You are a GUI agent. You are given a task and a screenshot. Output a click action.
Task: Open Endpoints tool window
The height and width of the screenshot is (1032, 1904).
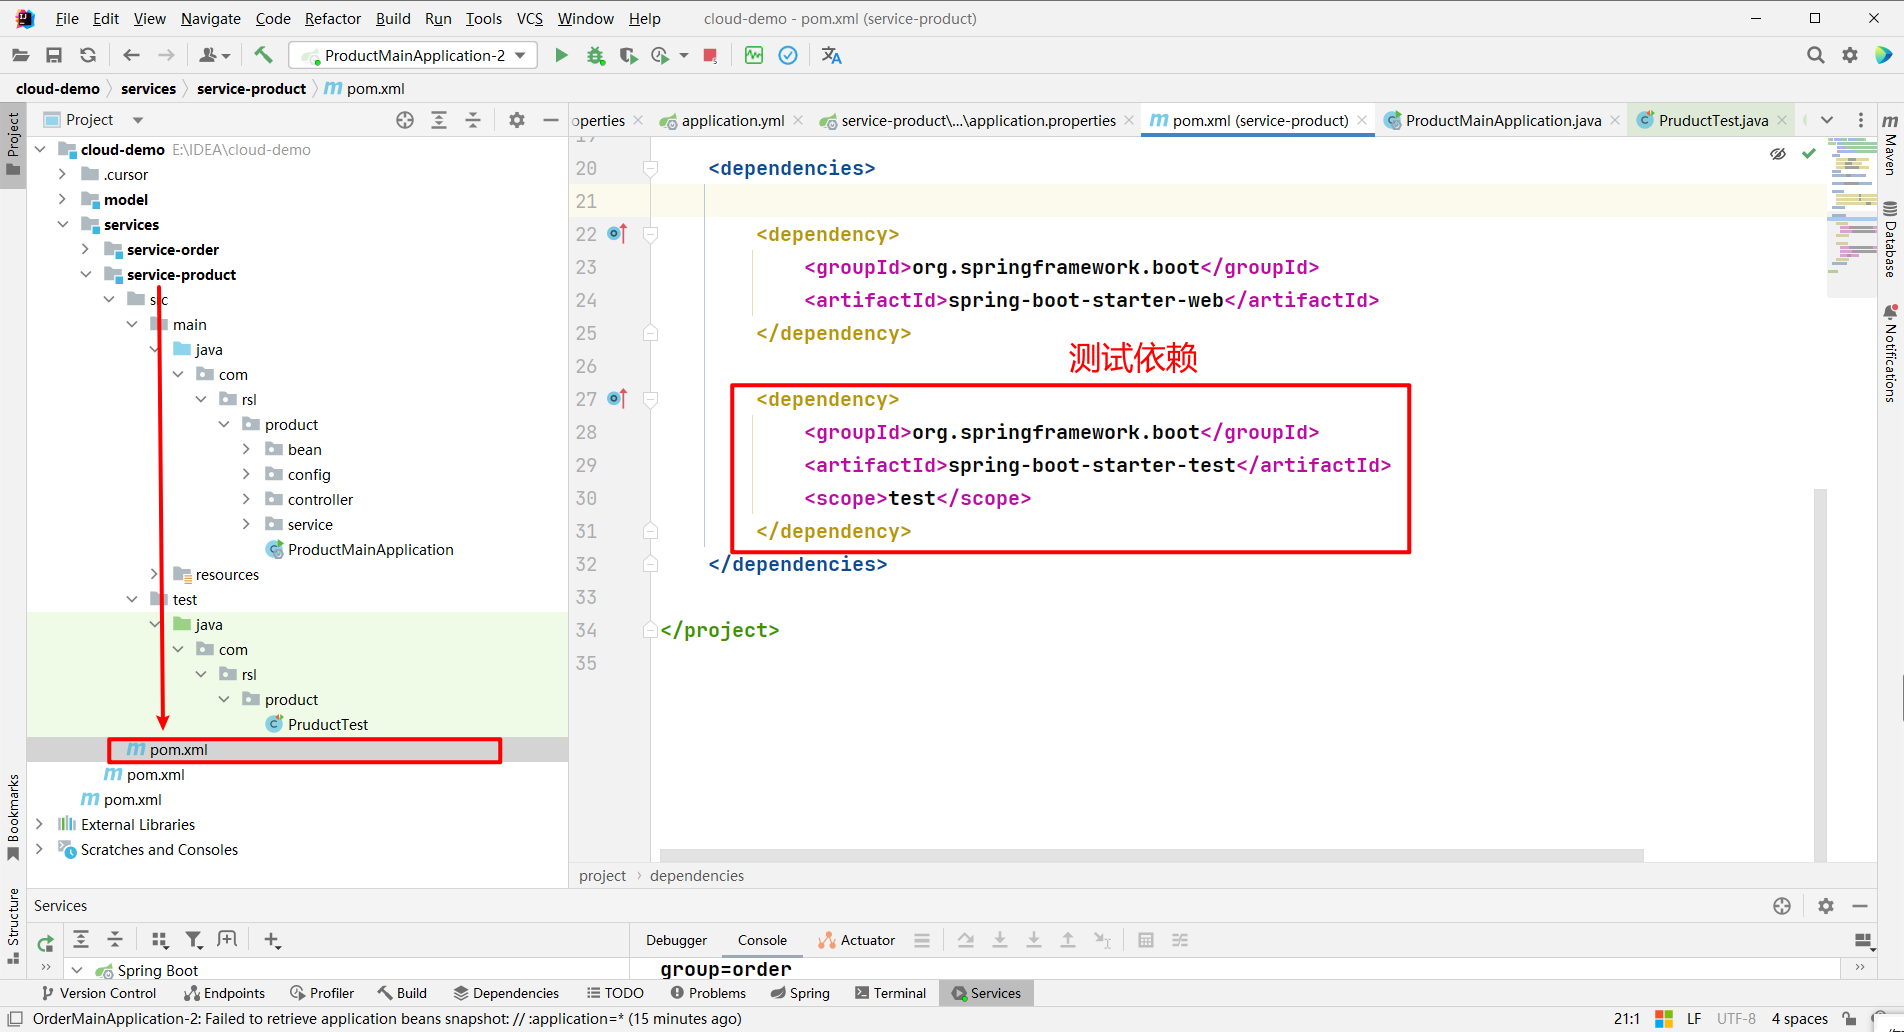point(224,993)
